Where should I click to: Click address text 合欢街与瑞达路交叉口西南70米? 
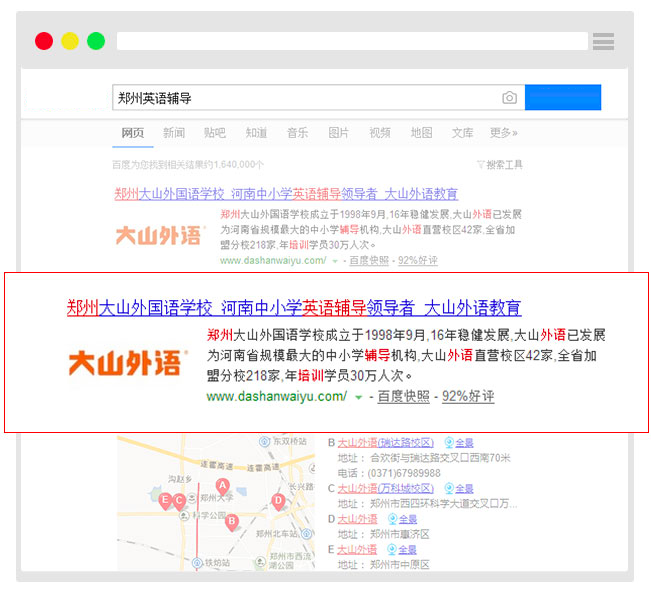point(440,458)
